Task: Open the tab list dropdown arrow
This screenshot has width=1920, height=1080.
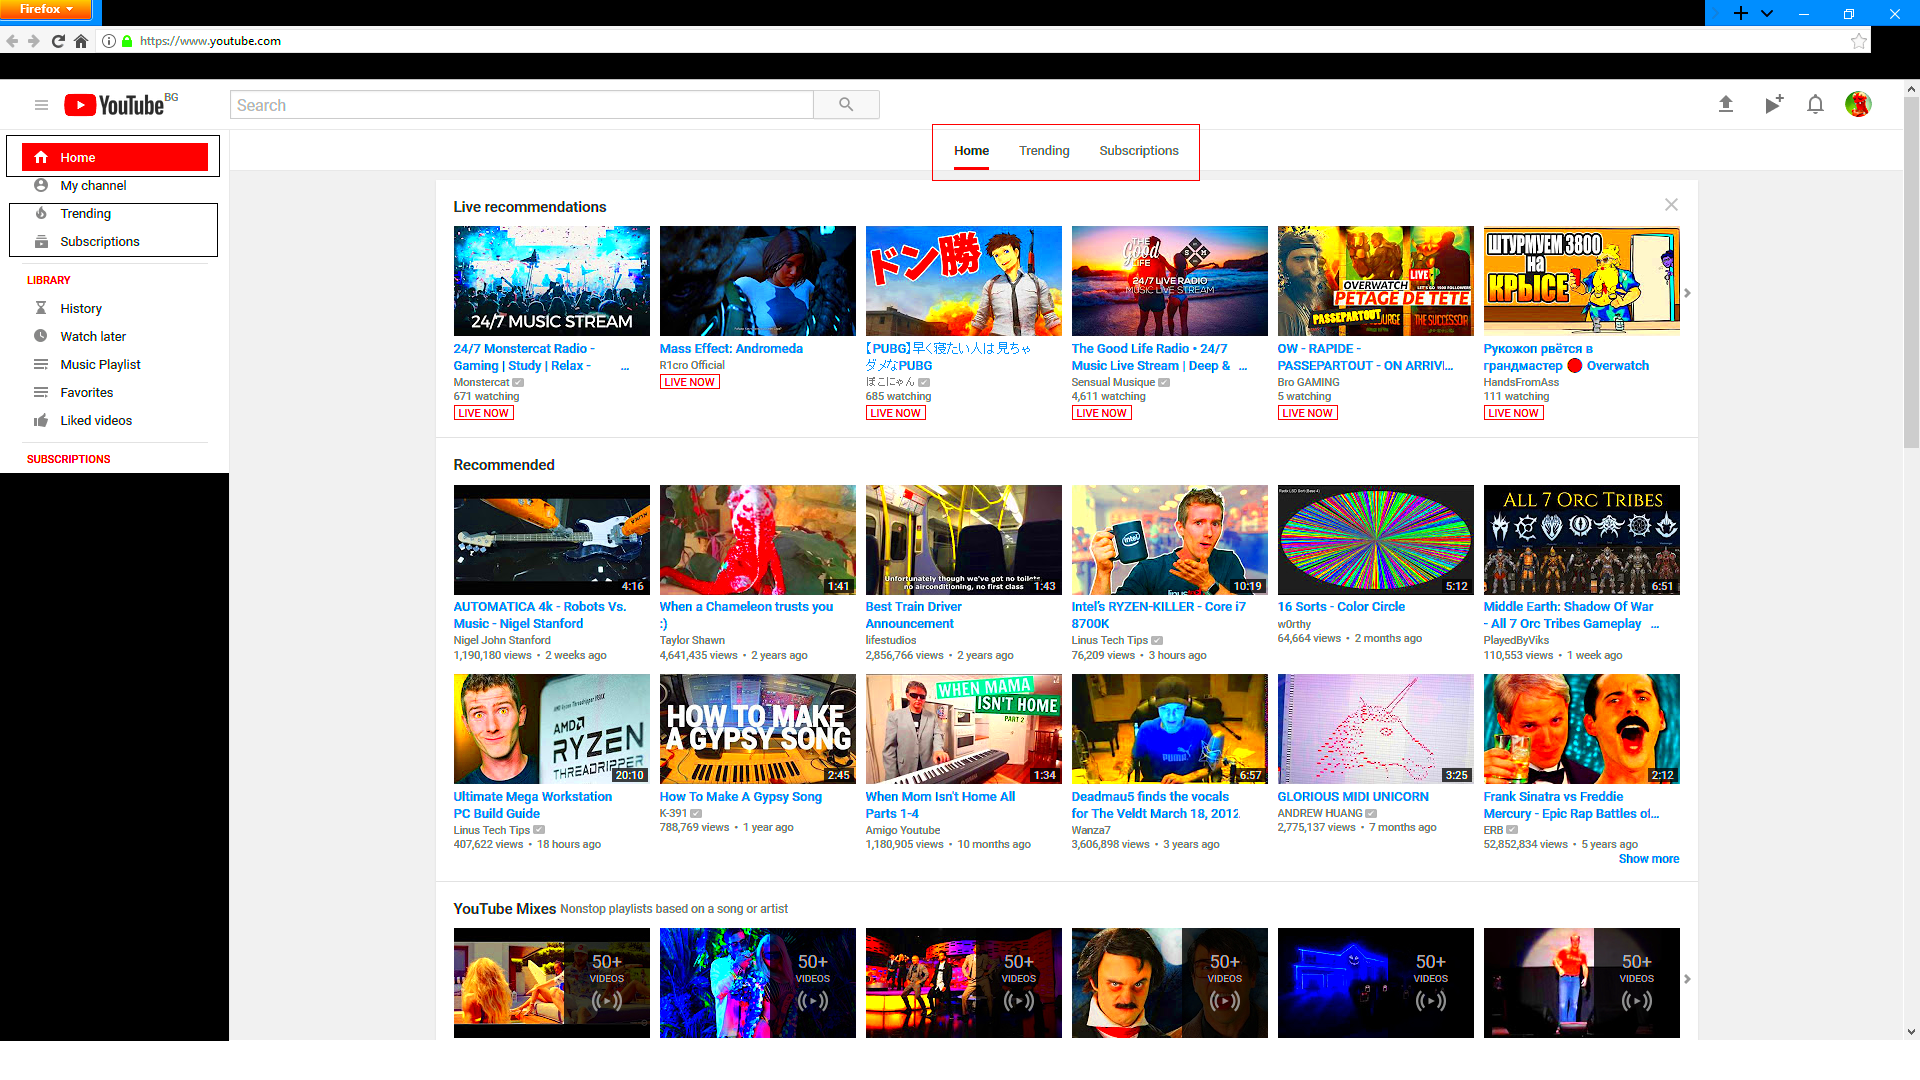Action: click(x=1767, y=13)
